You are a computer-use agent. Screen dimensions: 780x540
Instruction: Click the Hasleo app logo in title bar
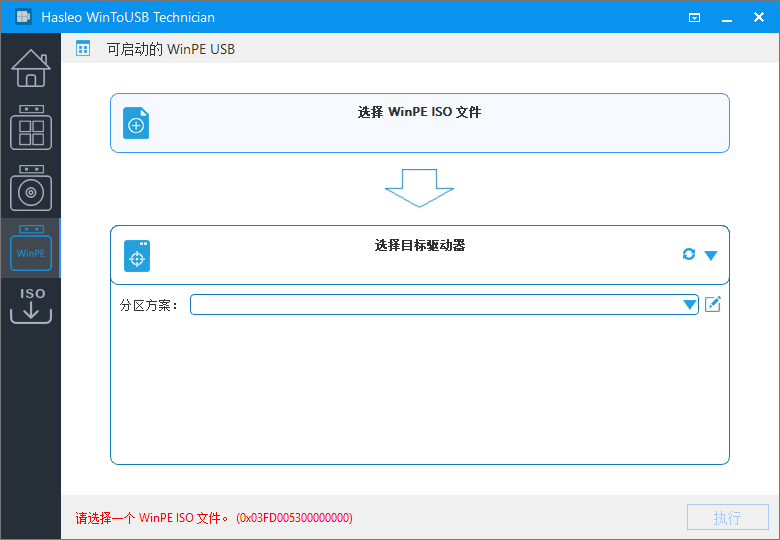22,17
